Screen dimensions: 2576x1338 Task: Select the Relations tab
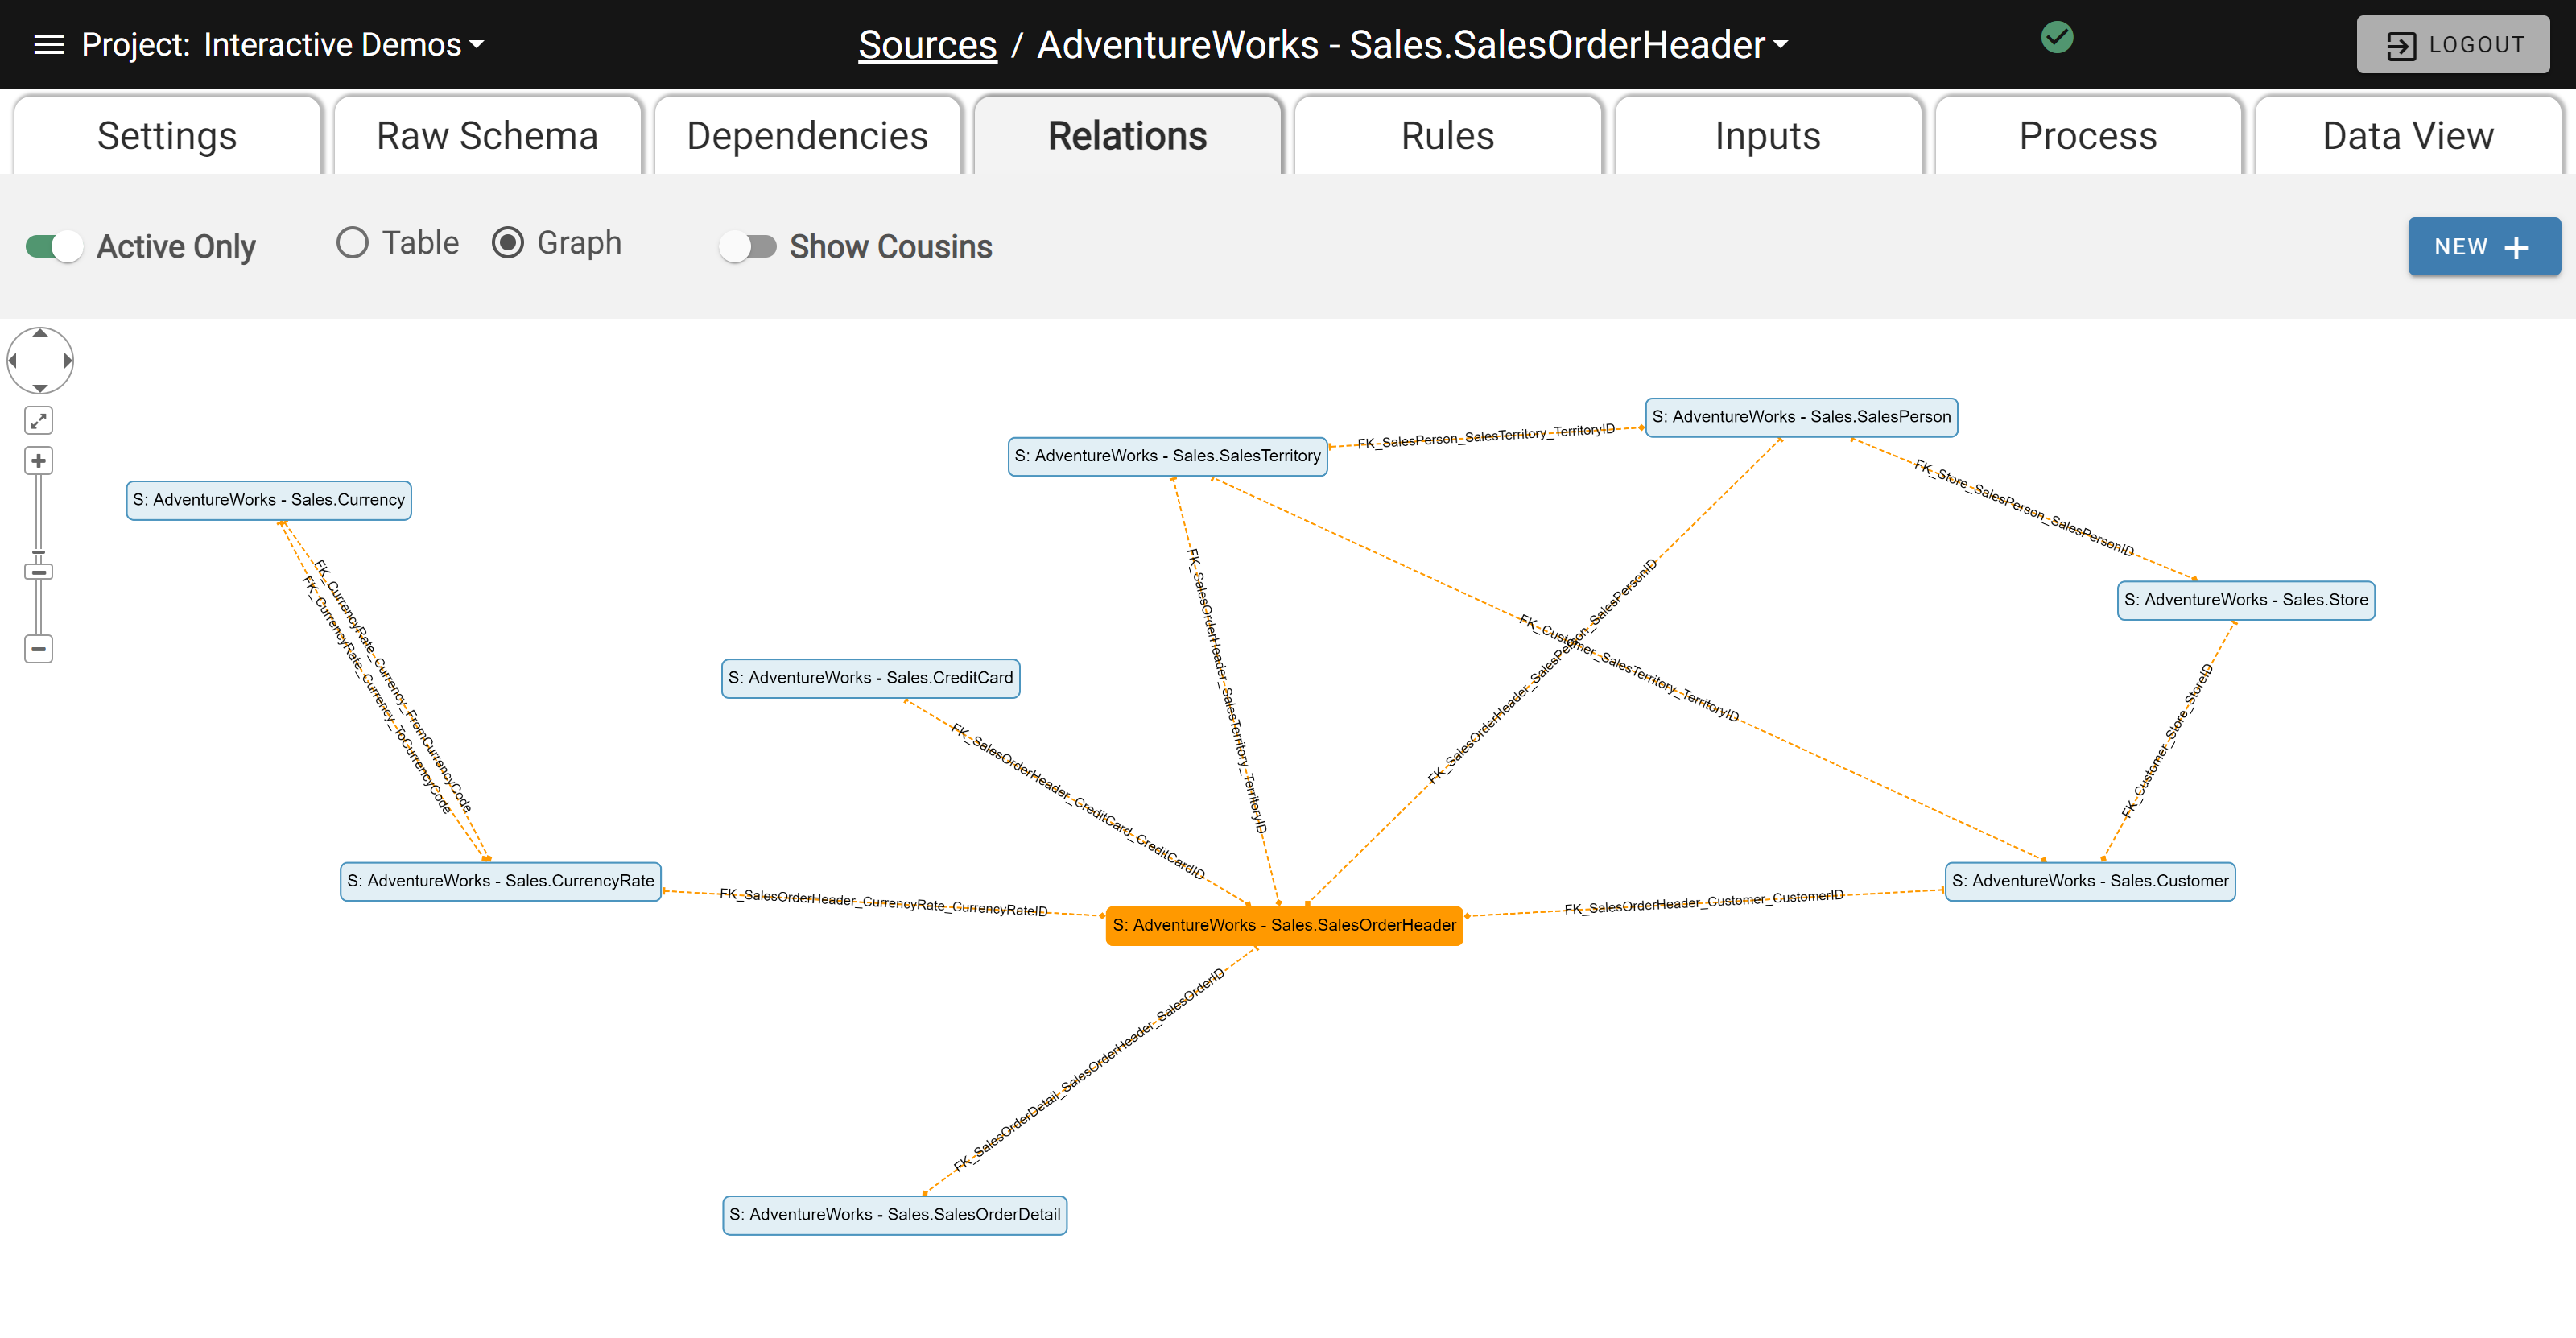click(x=1127, y=136)
